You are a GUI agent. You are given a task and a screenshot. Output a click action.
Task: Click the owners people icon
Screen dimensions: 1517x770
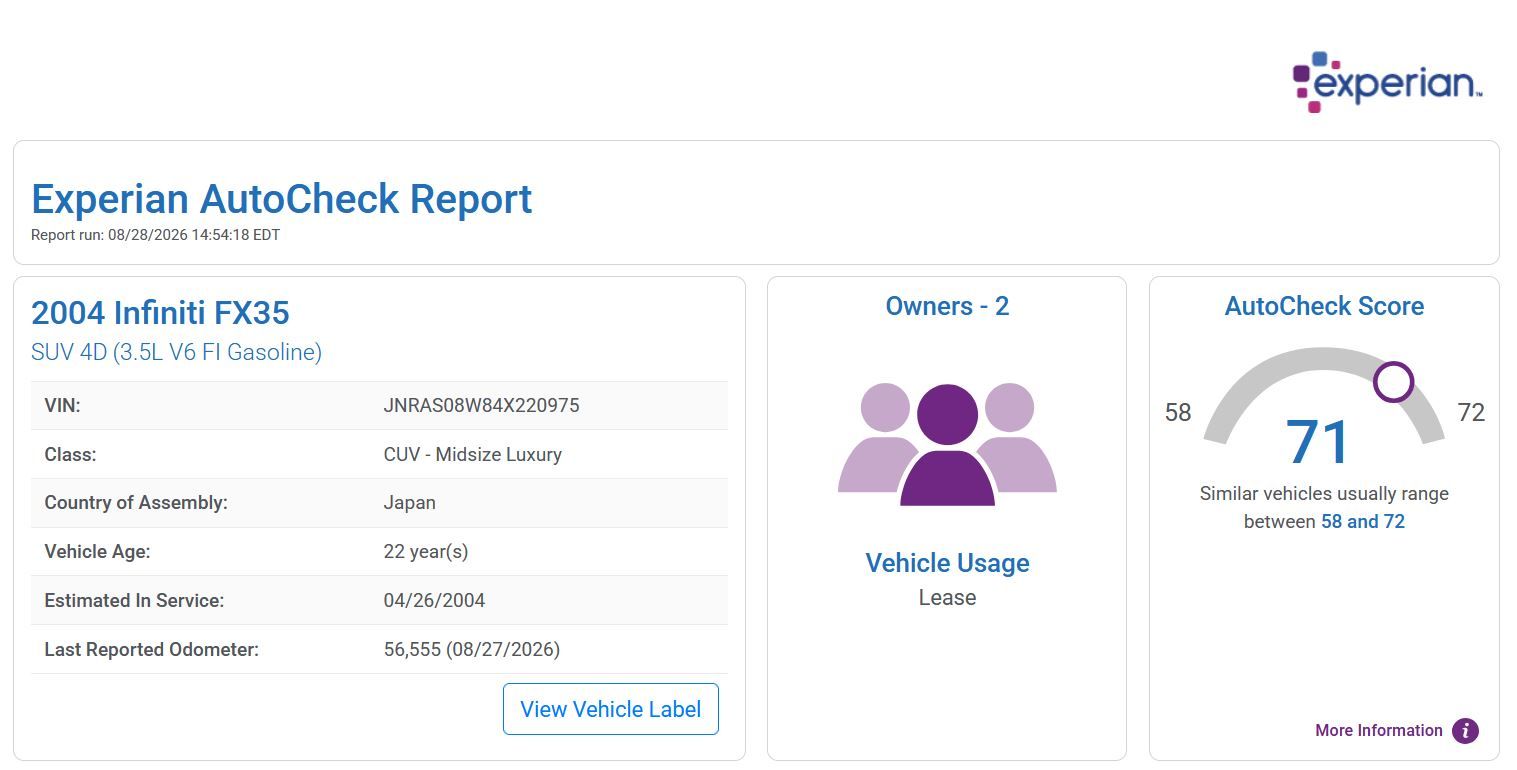(947, 444)
